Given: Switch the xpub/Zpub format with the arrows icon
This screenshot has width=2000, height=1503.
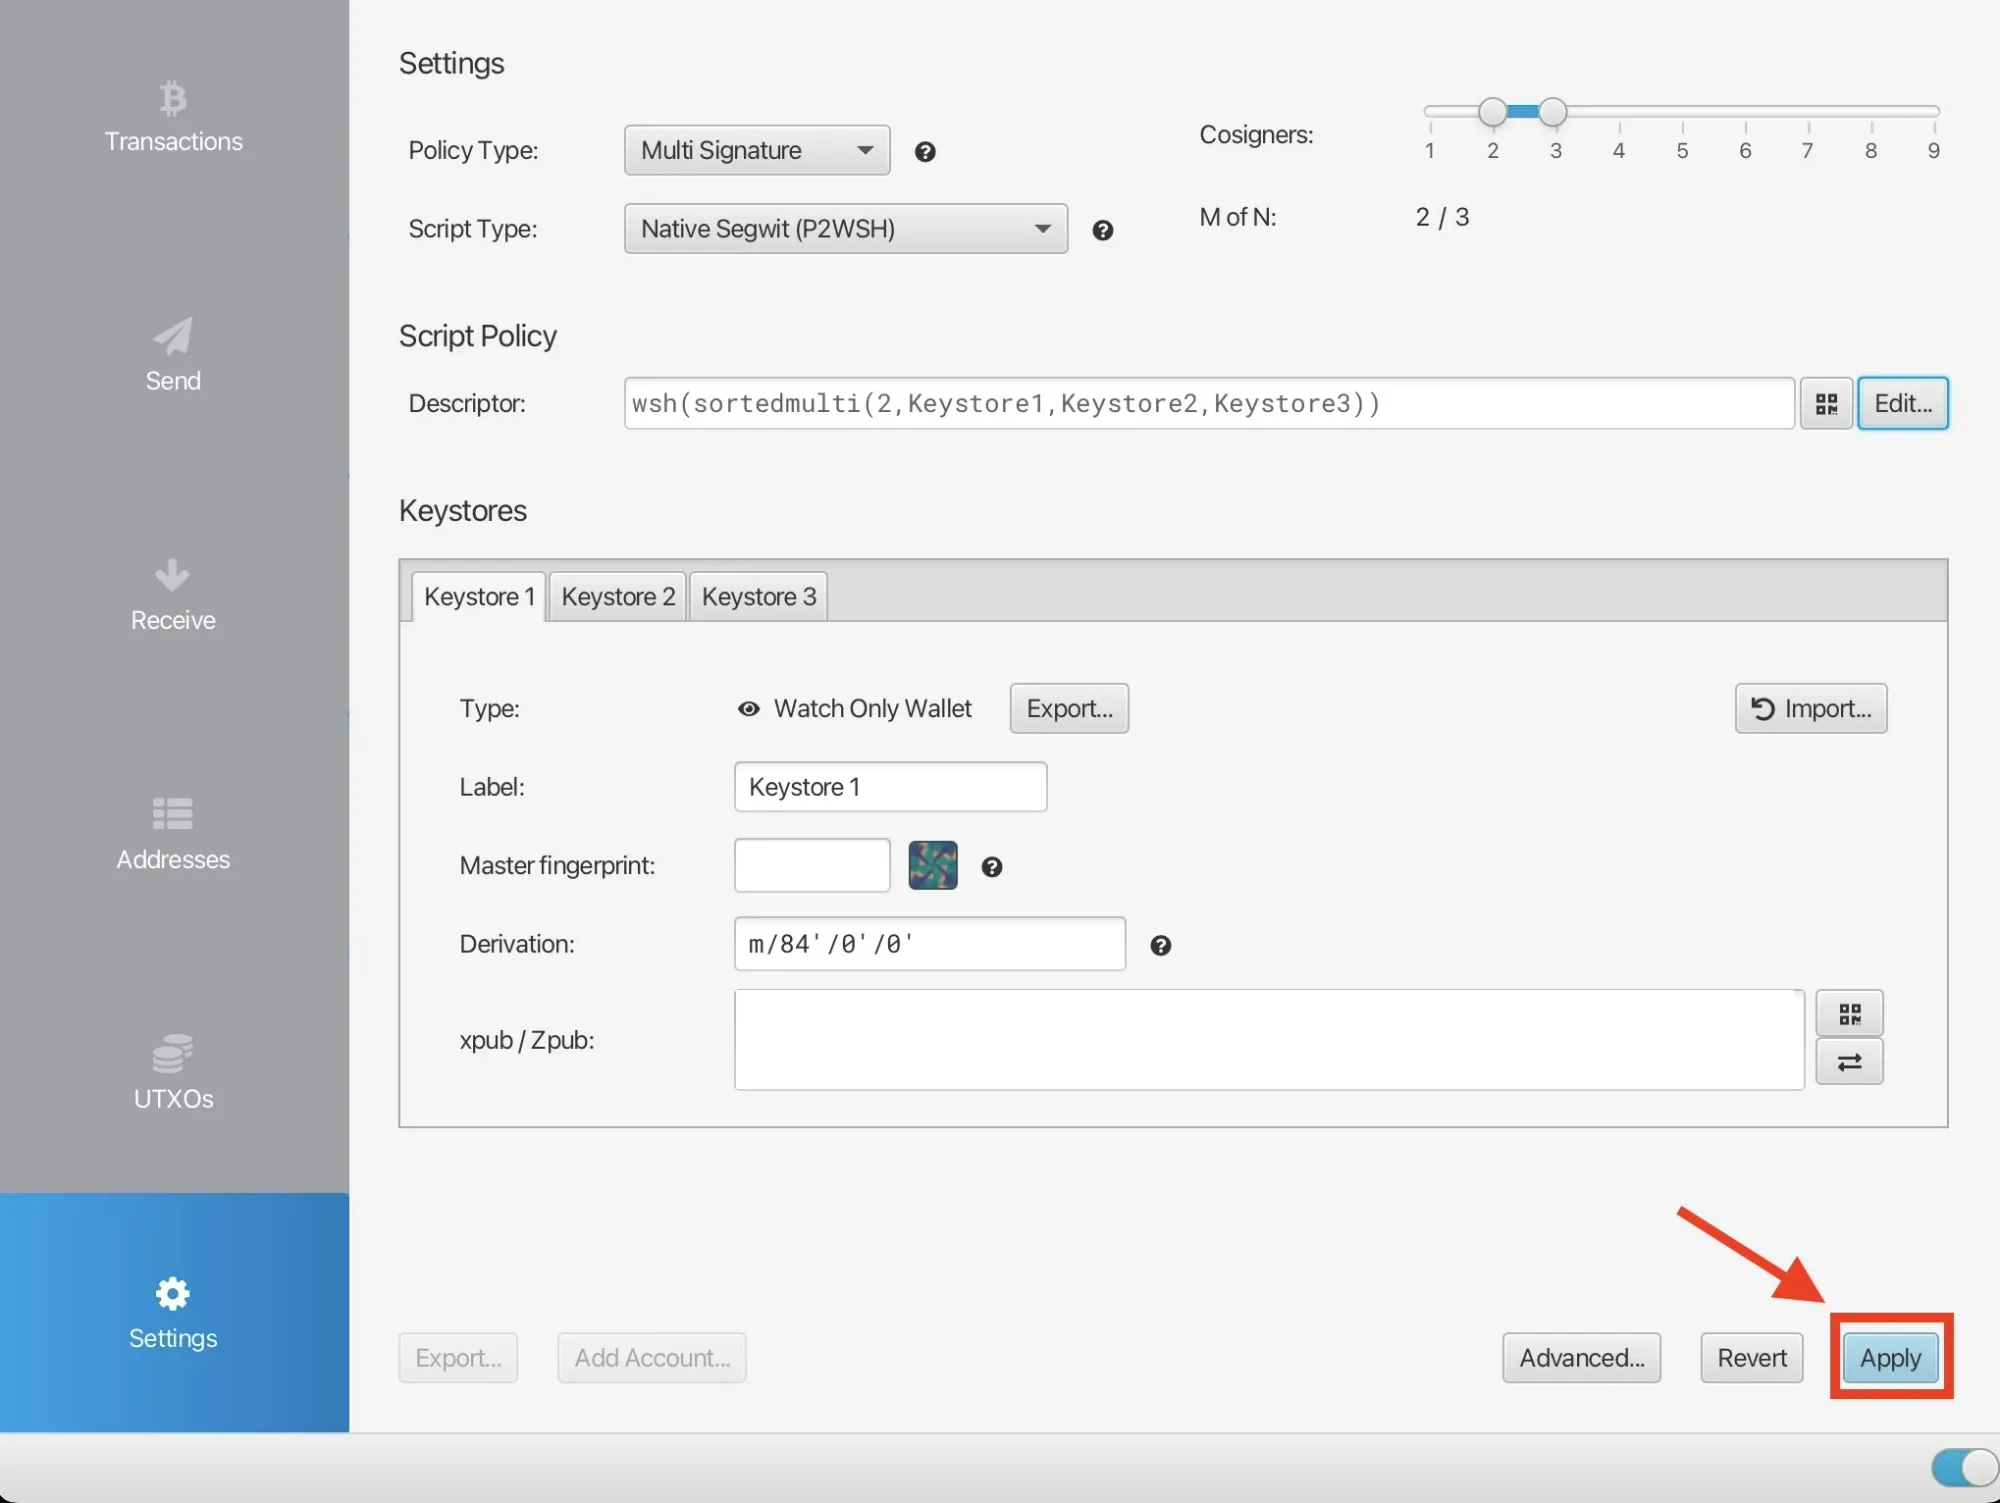Looking at the screenshot, I should (x=1849, y=1062).
